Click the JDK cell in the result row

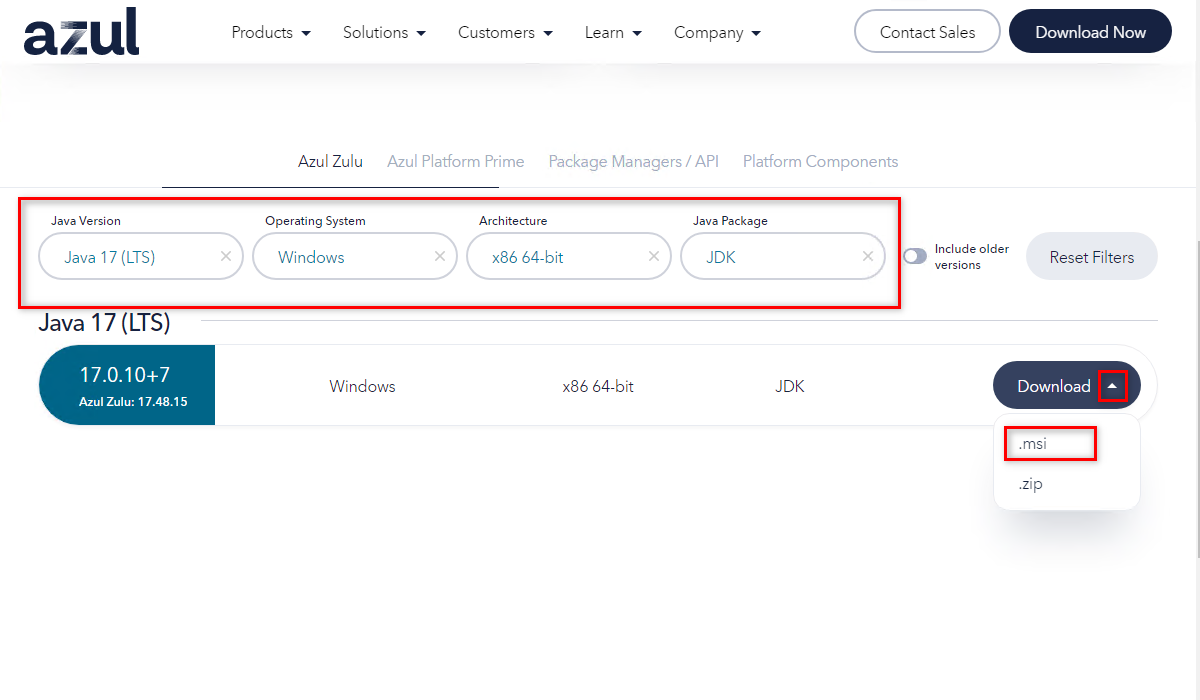(x=790, y=386)
